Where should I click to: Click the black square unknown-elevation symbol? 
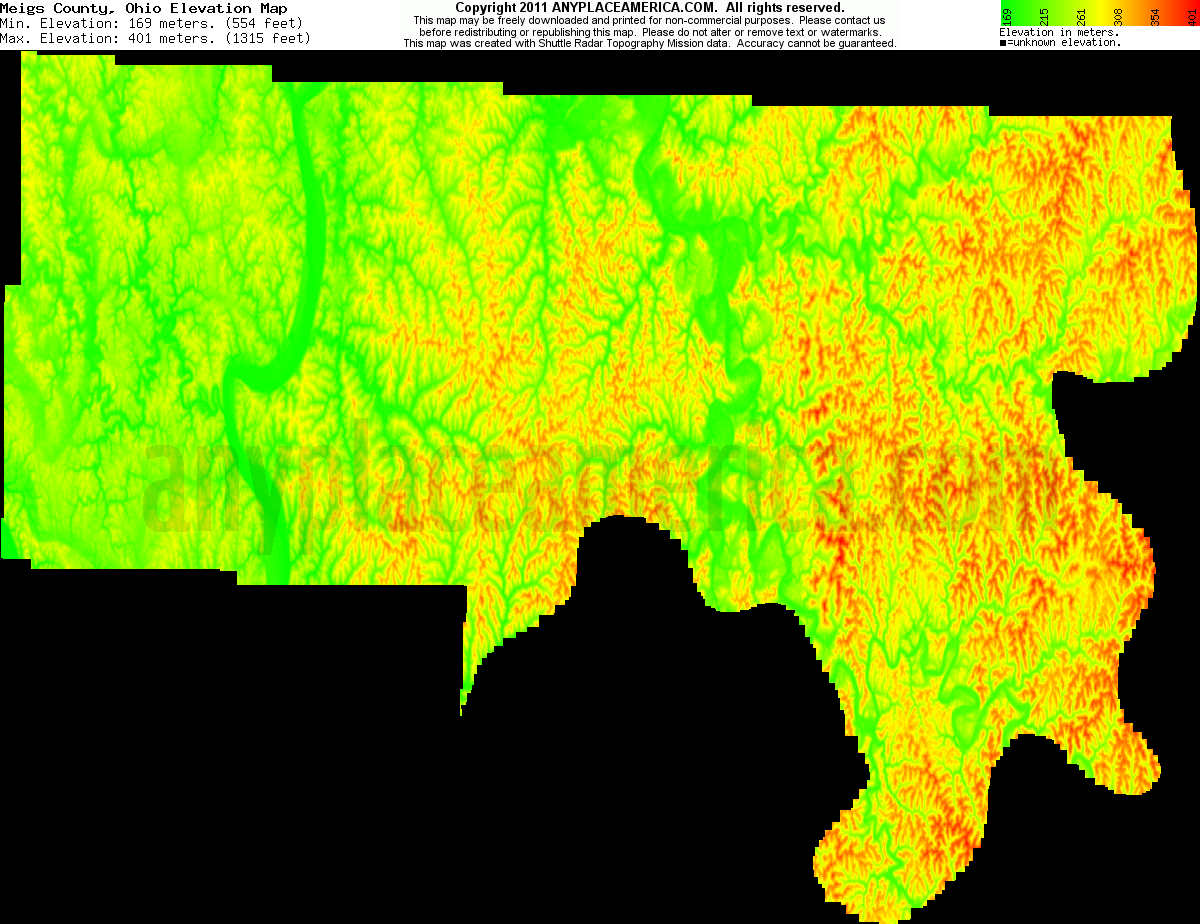(1003, 42)
